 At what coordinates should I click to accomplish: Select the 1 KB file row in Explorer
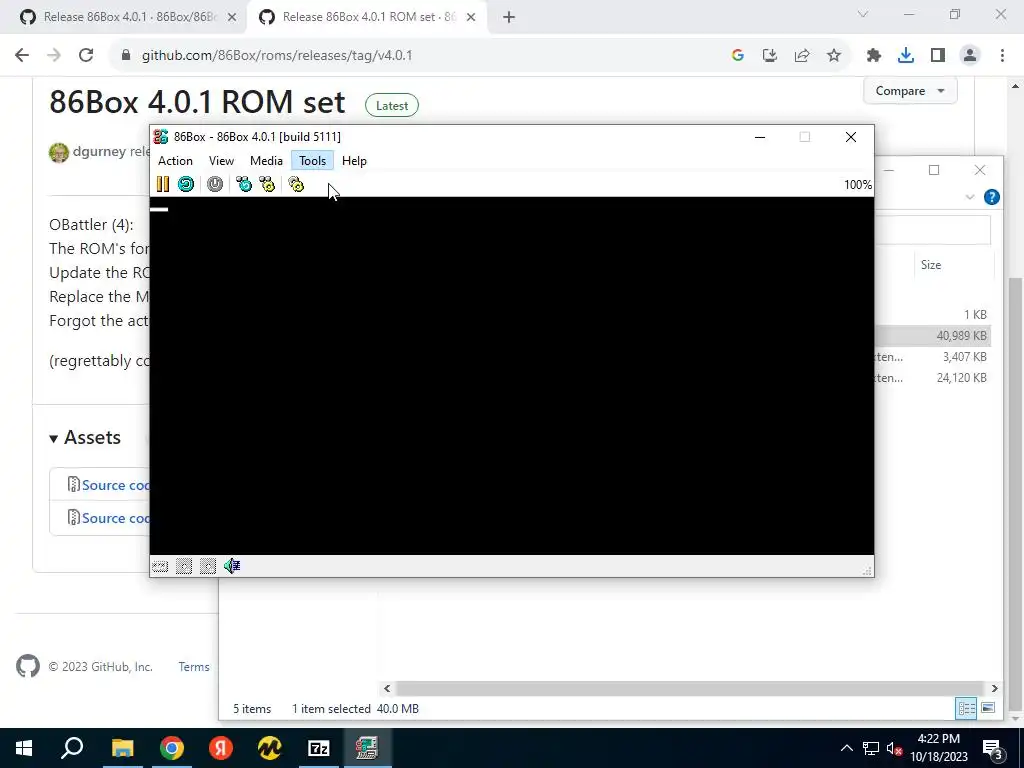tap(933, 315)
